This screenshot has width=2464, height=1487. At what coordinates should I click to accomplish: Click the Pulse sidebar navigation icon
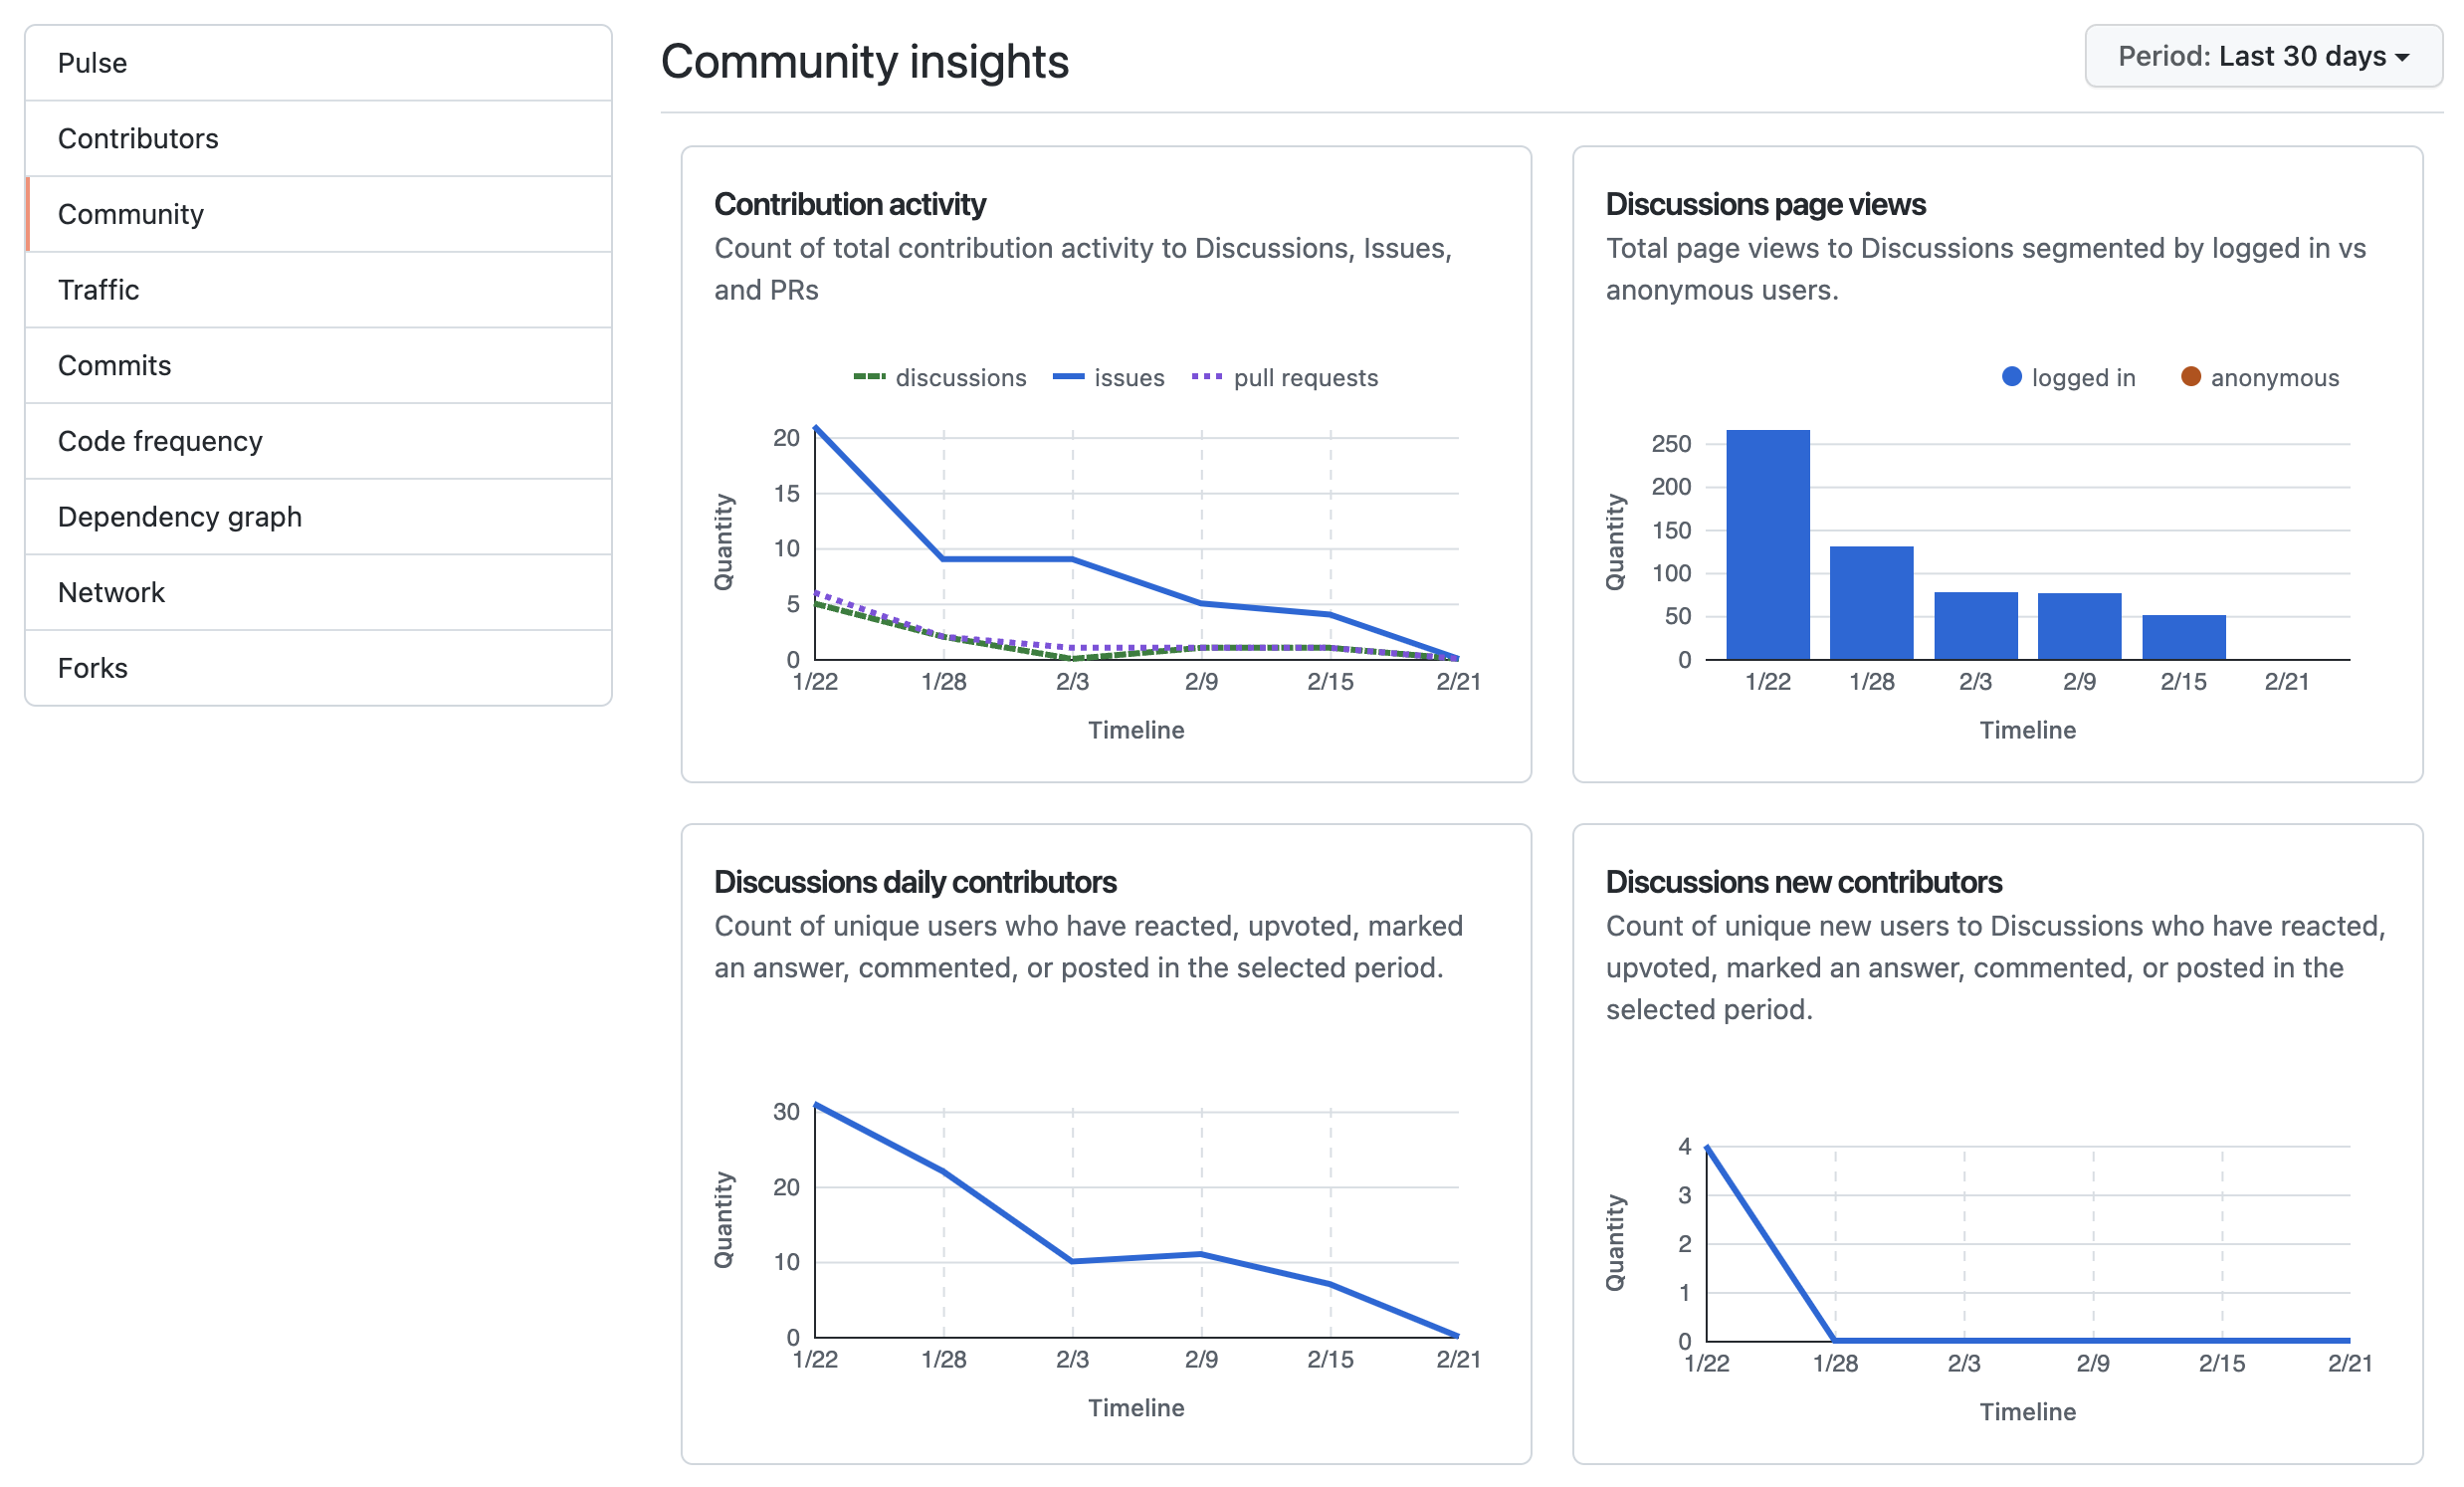point(323,62)
